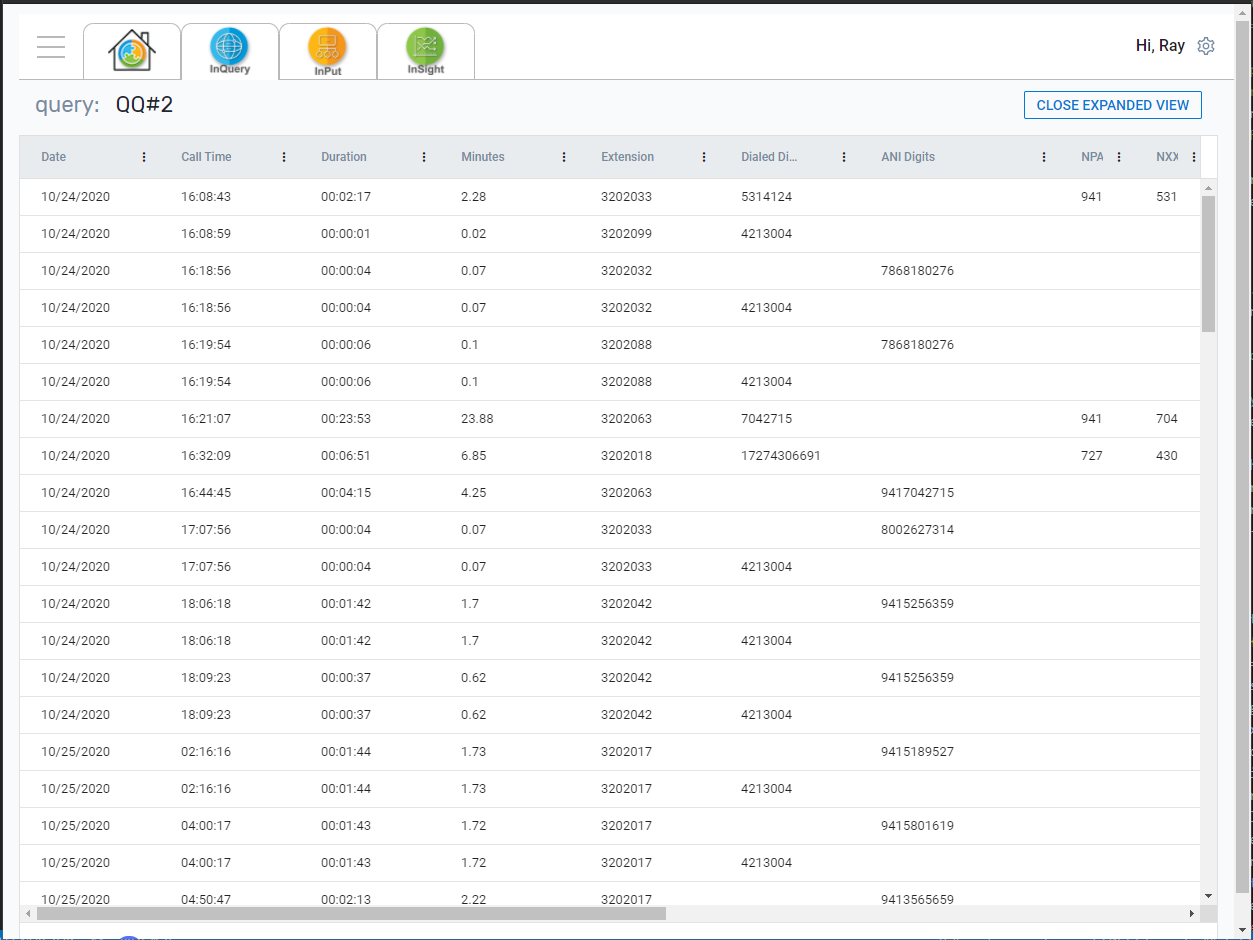Open the InPut tab

pyautogui.click(x=328, y=50)
